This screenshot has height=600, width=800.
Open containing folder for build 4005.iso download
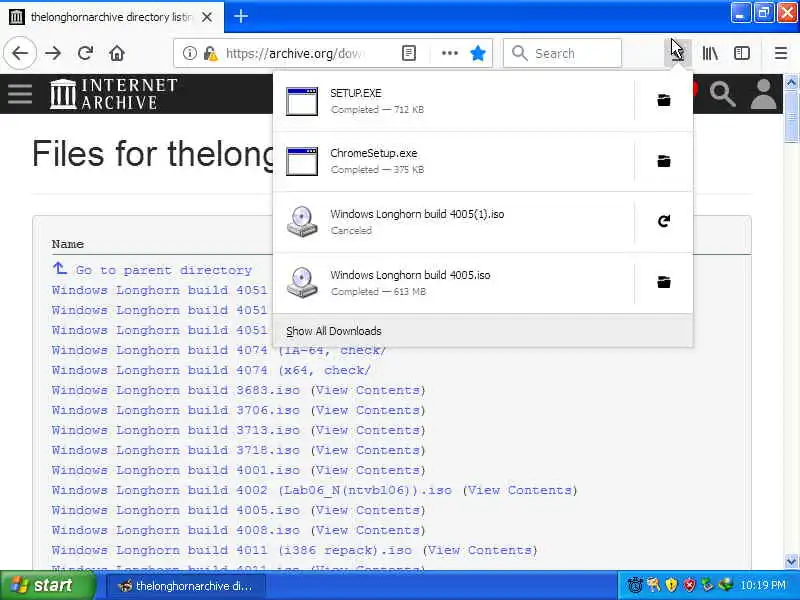point(663,282)
